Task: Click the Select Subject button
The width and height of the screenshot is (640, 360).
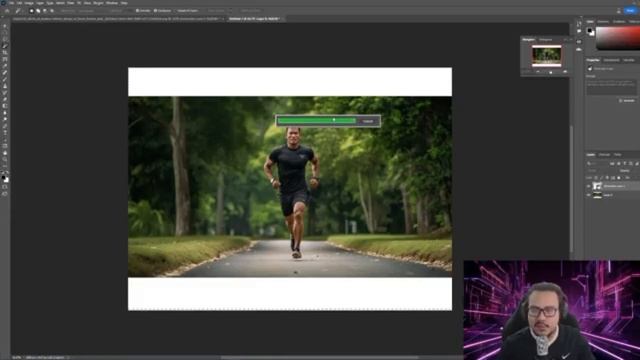Action: (x=216, y=11)
